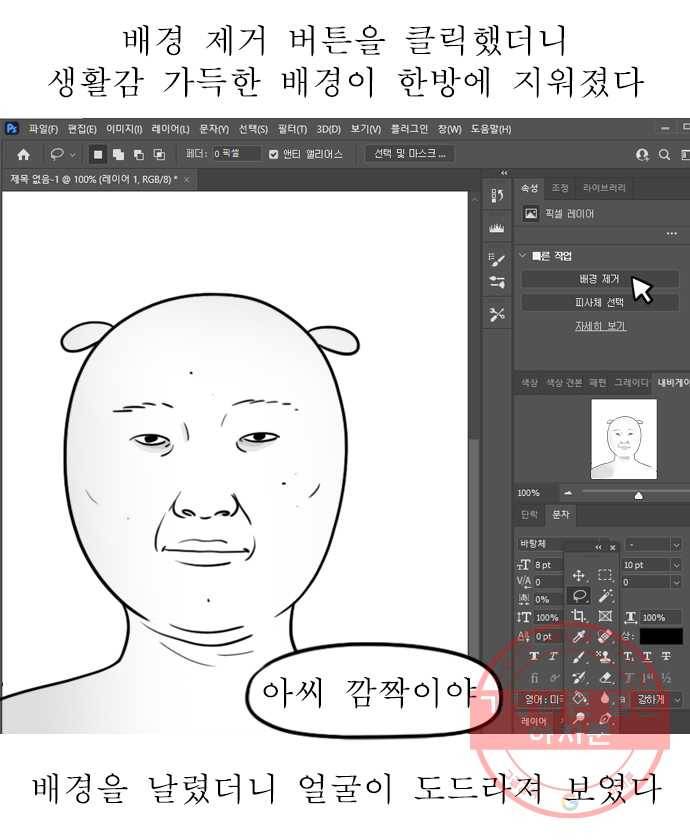Select the Brush tool
690x840 pixels.
[579, 657]
